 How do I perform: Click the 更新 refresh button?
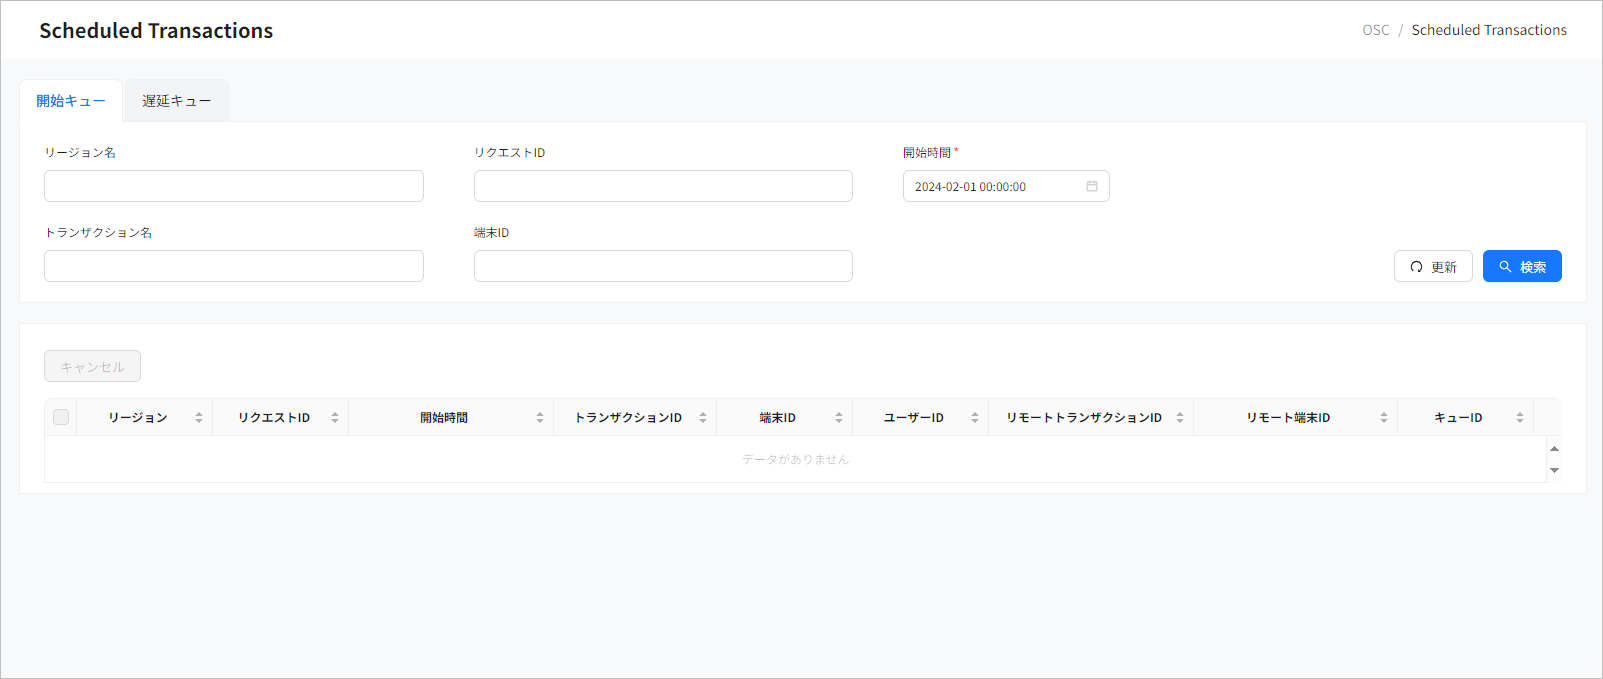pos(1432,266)
